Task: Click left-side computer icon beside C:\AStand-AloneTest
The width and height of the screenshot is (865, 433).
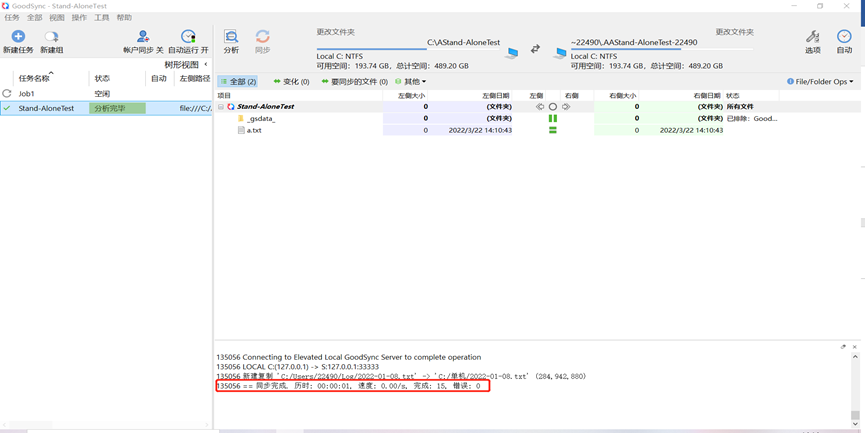Action: (x=511, y=53)
